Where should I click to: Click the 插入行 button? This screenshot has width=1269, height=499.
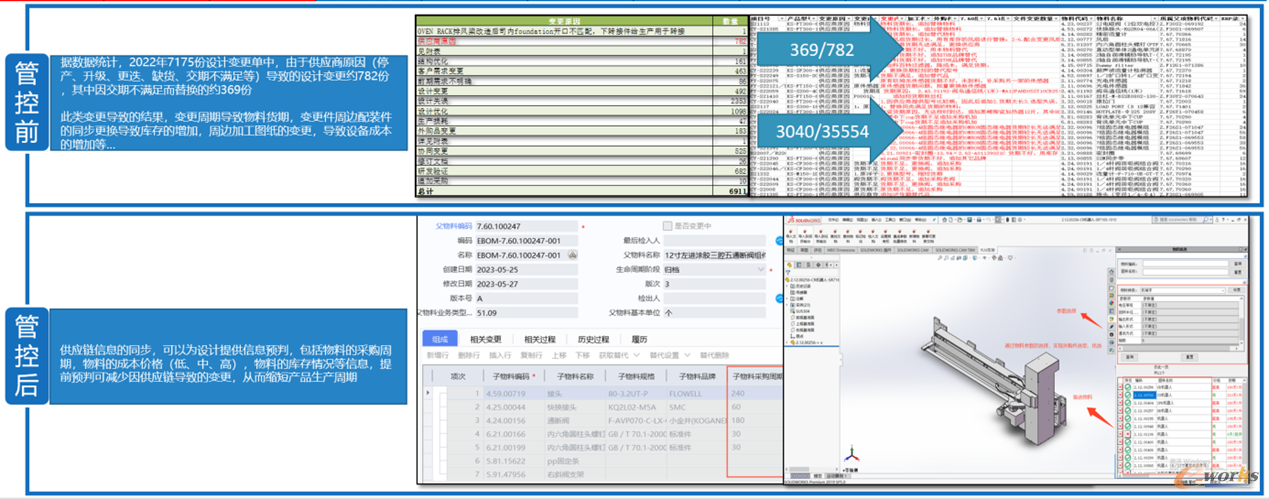pyautogui.click(x=500, y=355)
